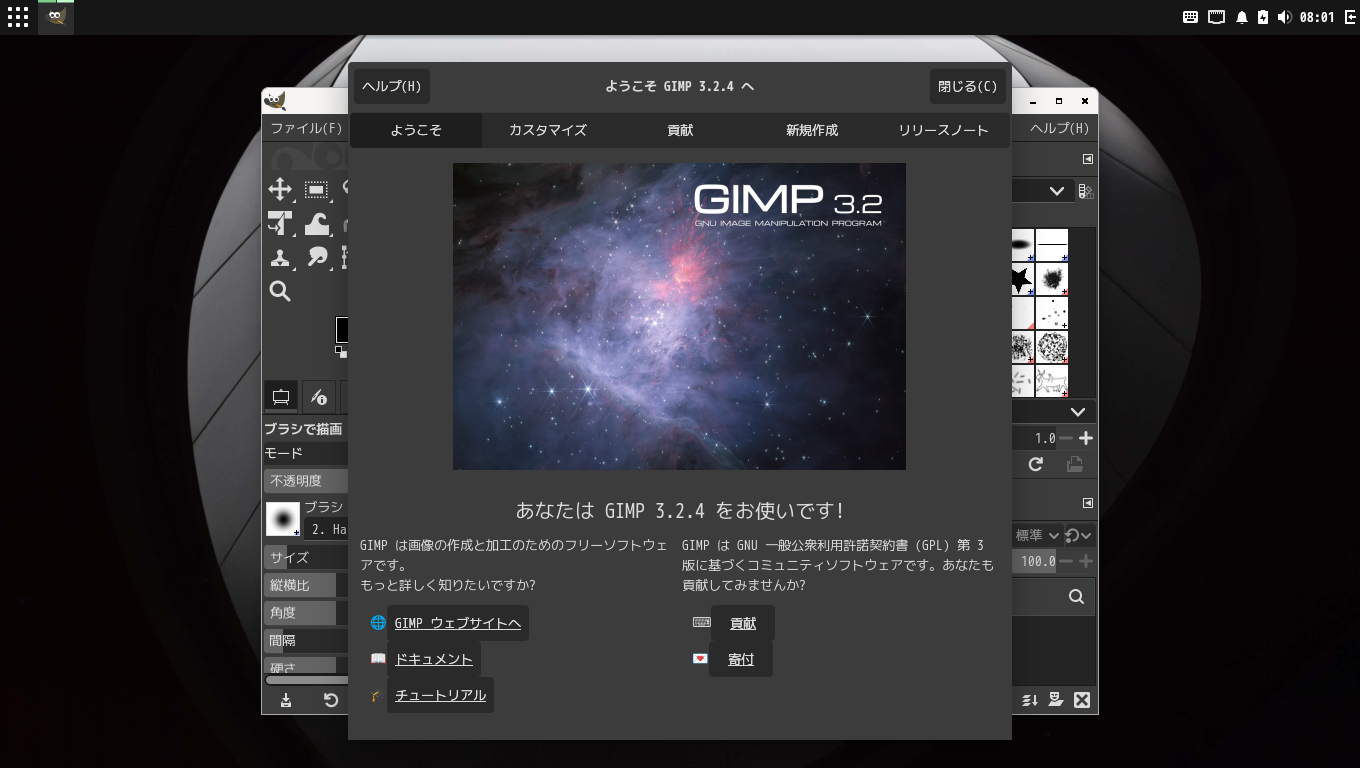Image resolution: width=1360 pixels, height=768 pixels.
Task: Activate the Clone stamp tool
Action: pos(280,258)
